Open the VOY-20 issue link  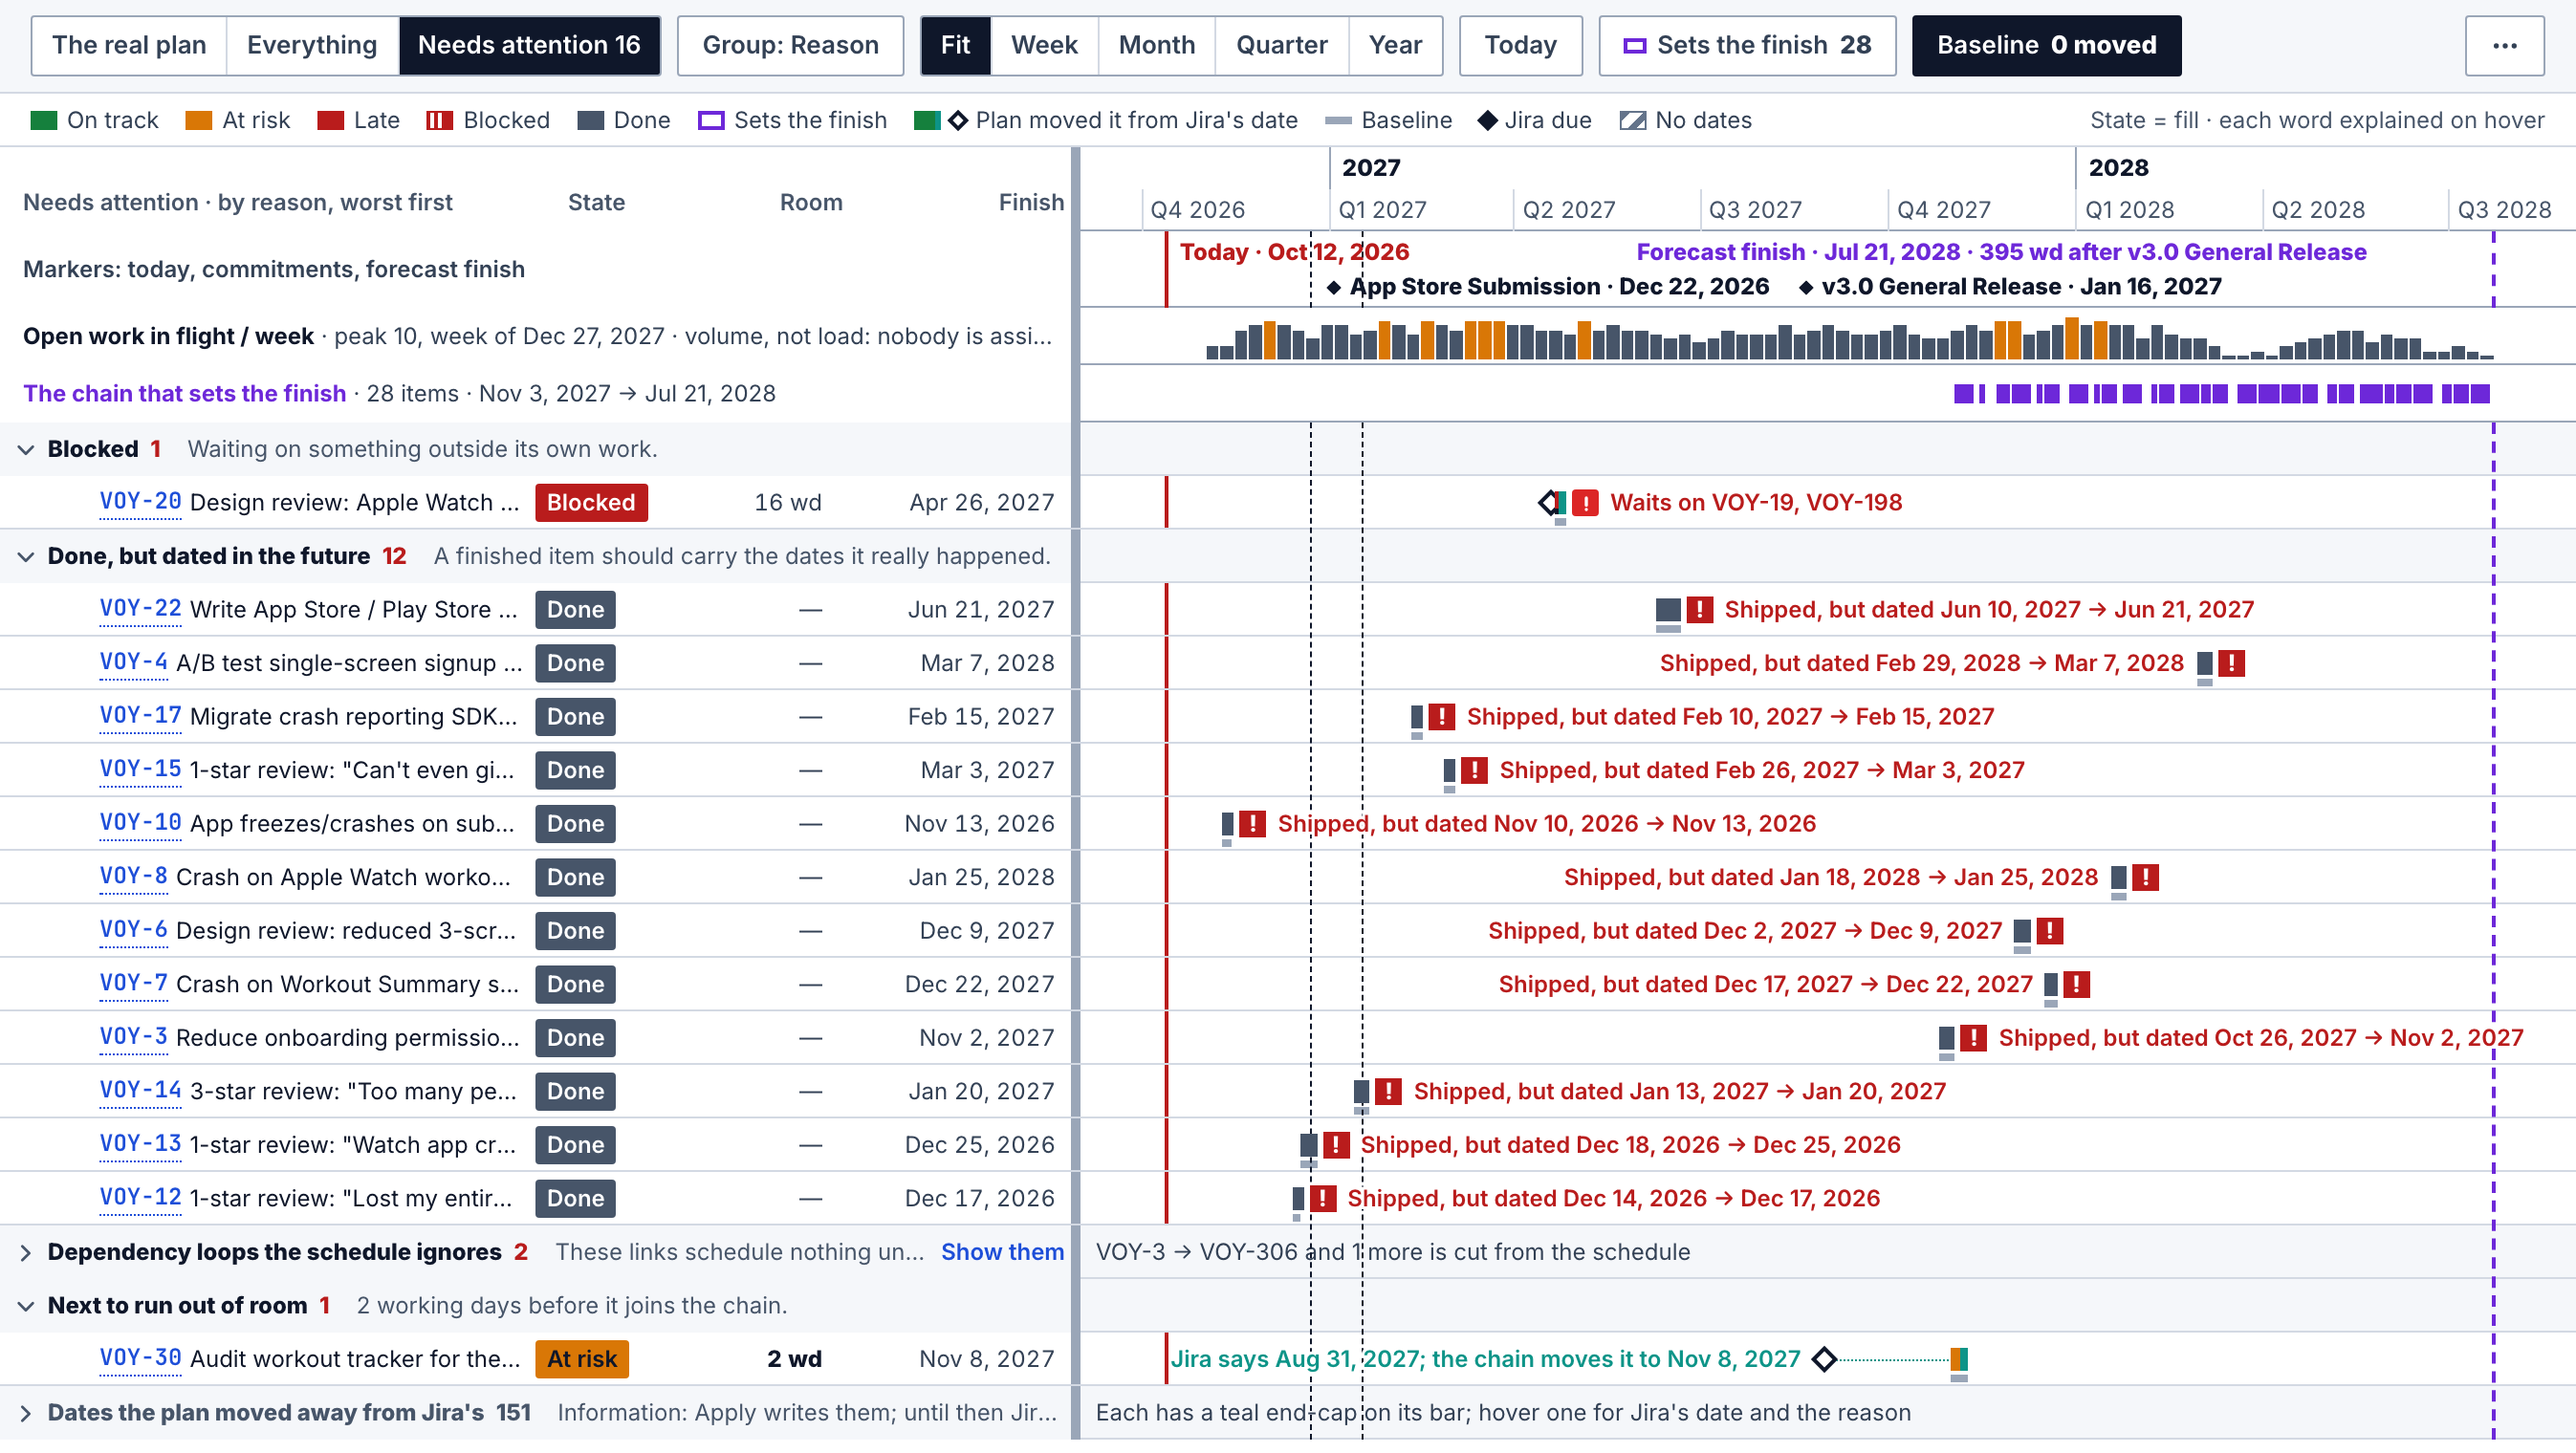[x=140, y=501]
